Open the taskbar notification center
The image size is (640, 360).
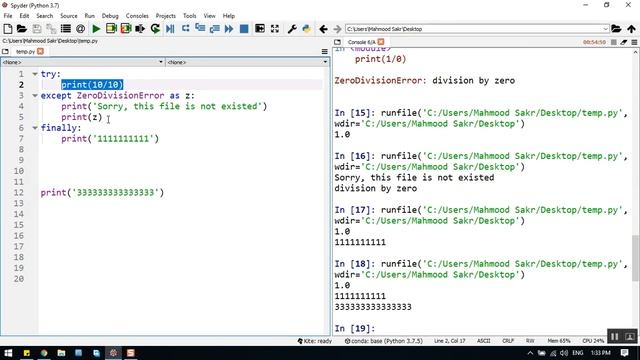tap(624, 353)
